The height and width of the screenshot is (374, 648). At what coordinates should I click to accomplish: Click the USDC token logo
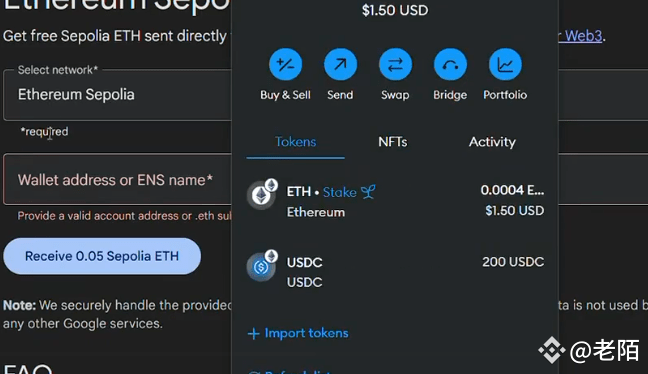coord(262,266)
